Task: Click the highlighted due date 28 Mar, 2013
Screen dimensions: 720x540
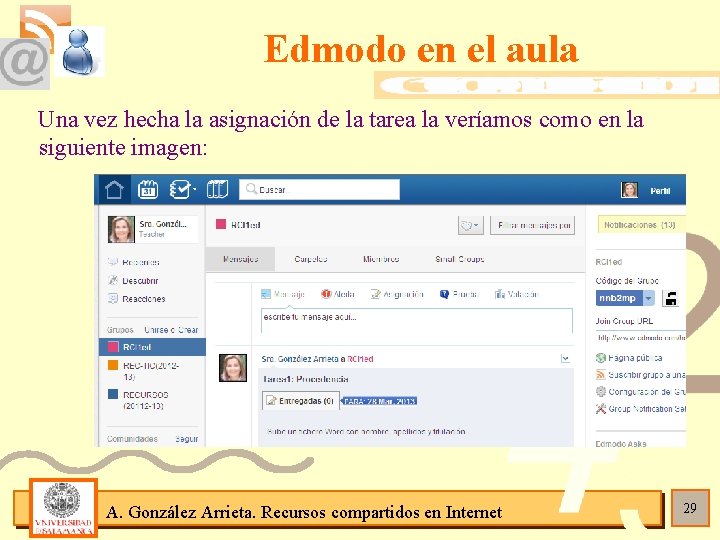Action: (x=380, y=401)
